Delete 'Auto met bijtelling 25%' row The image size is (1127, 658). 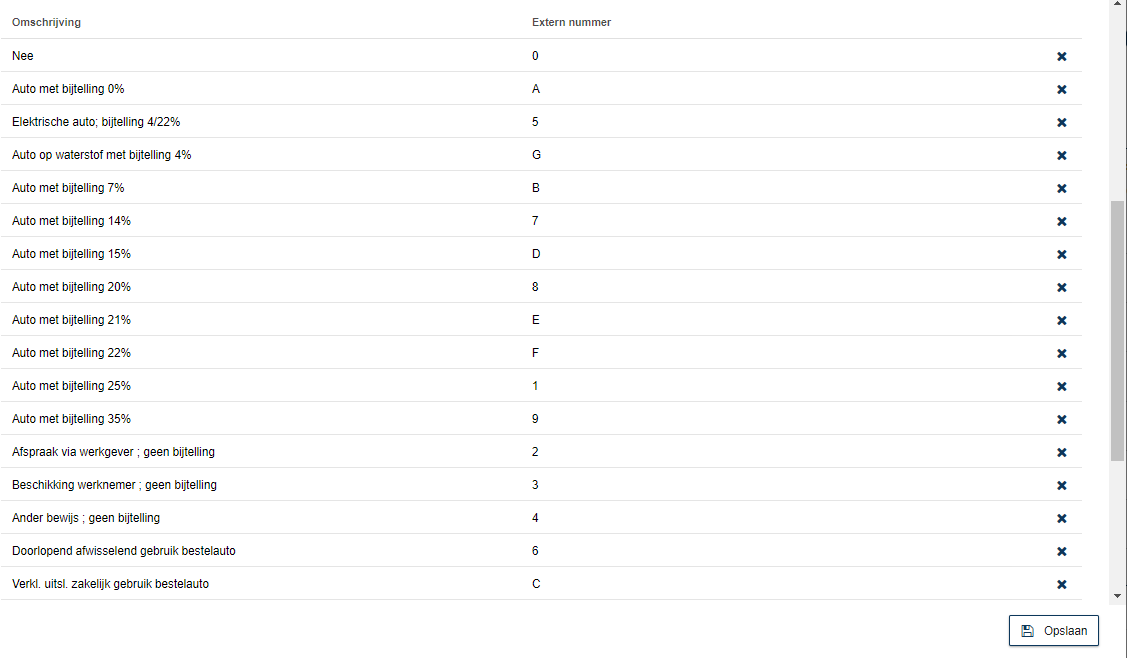[1062, 387]
